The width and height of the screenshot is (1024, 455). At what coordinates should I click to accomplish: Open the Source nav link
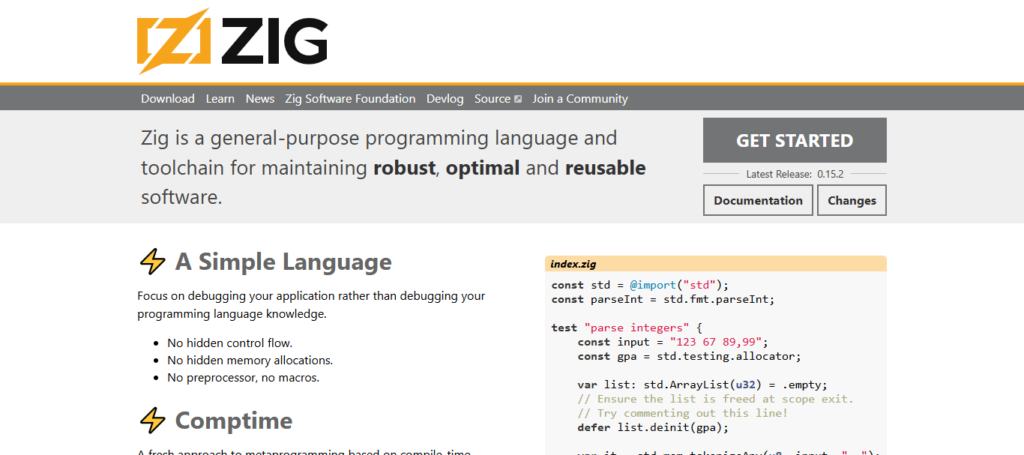pyautogui.click(x=492, y=99)
